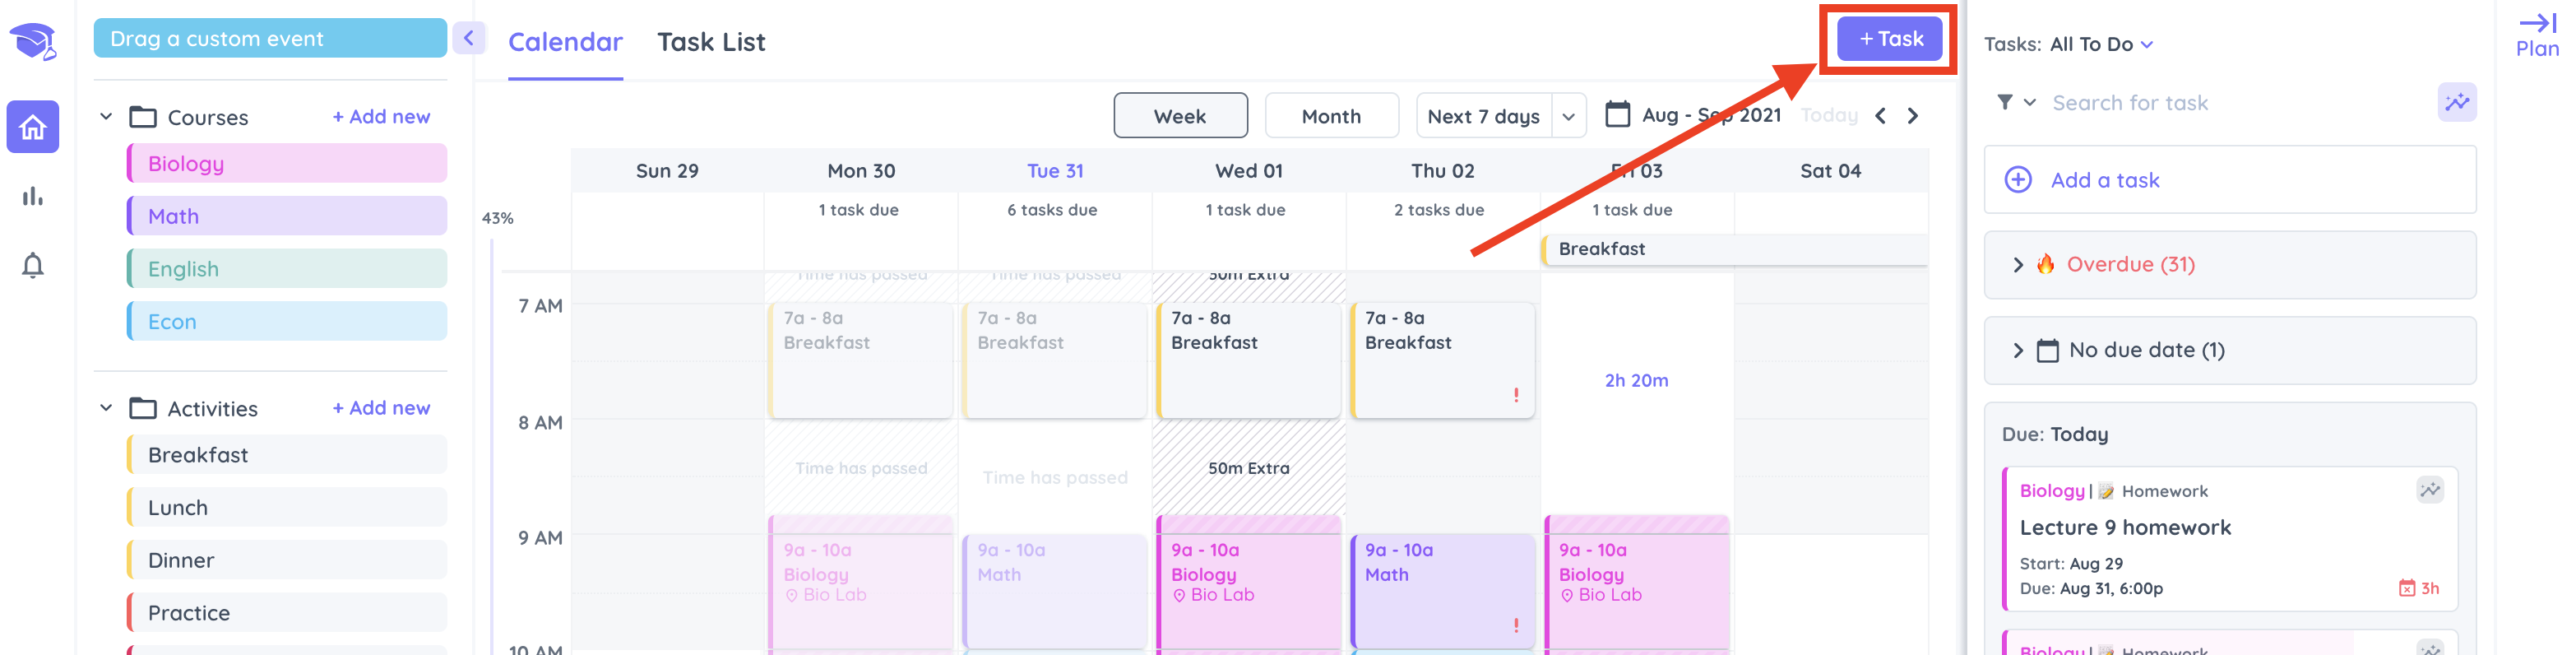Click the Plan collapse arrow icon

2537,24
